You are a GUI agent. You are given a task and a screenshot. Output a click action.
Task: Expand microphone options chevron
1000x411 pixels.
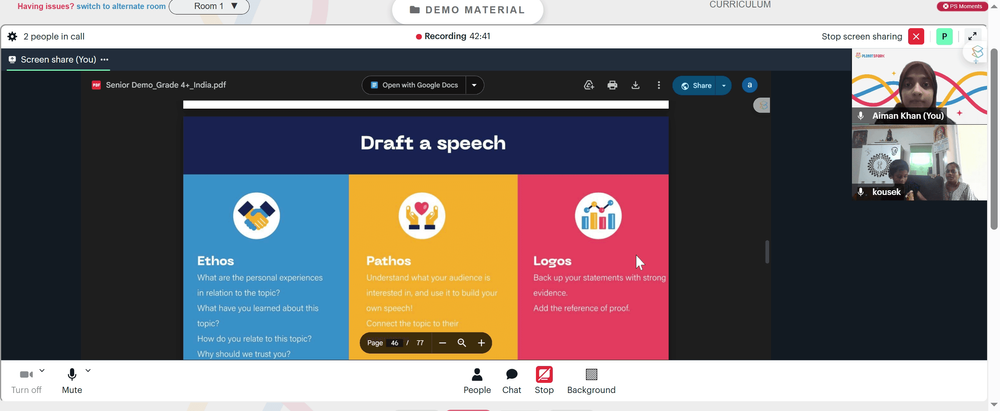(x=88, y=370)
